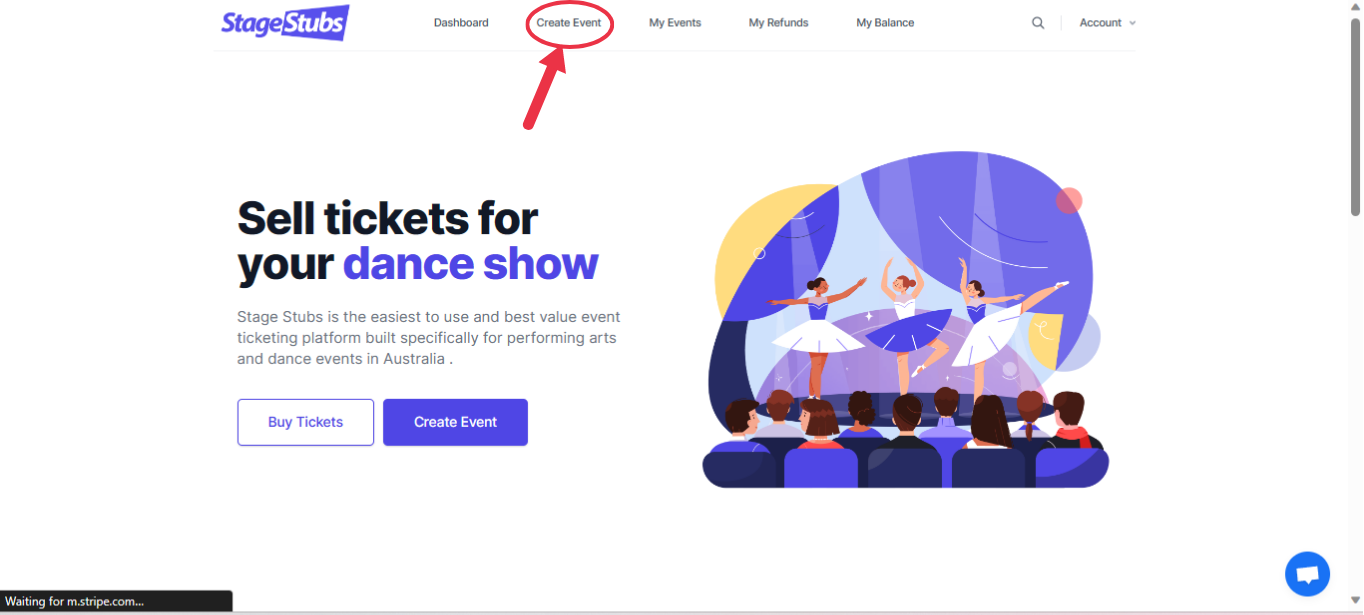
Task: Click the Account chevron arrow
Action: coord(1132,23)
